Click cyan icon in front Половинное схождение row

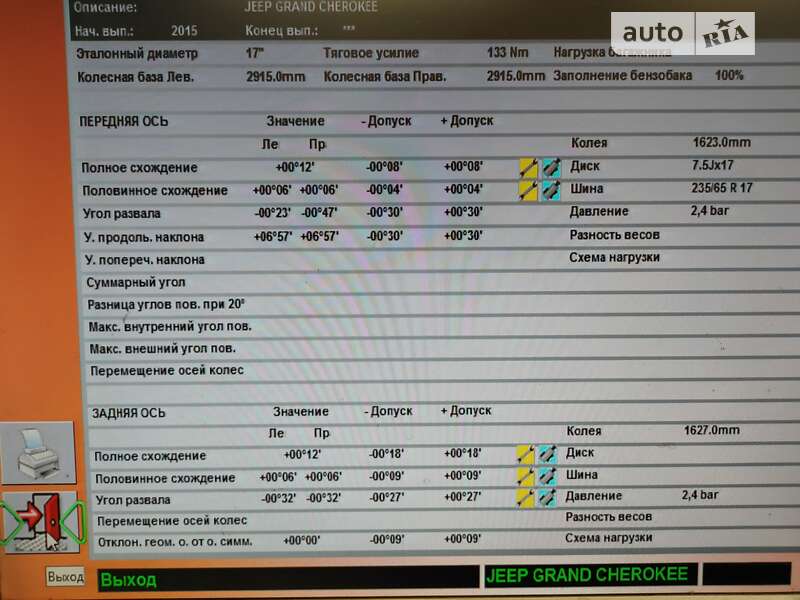pyautogui.click(x=551, y=189)
